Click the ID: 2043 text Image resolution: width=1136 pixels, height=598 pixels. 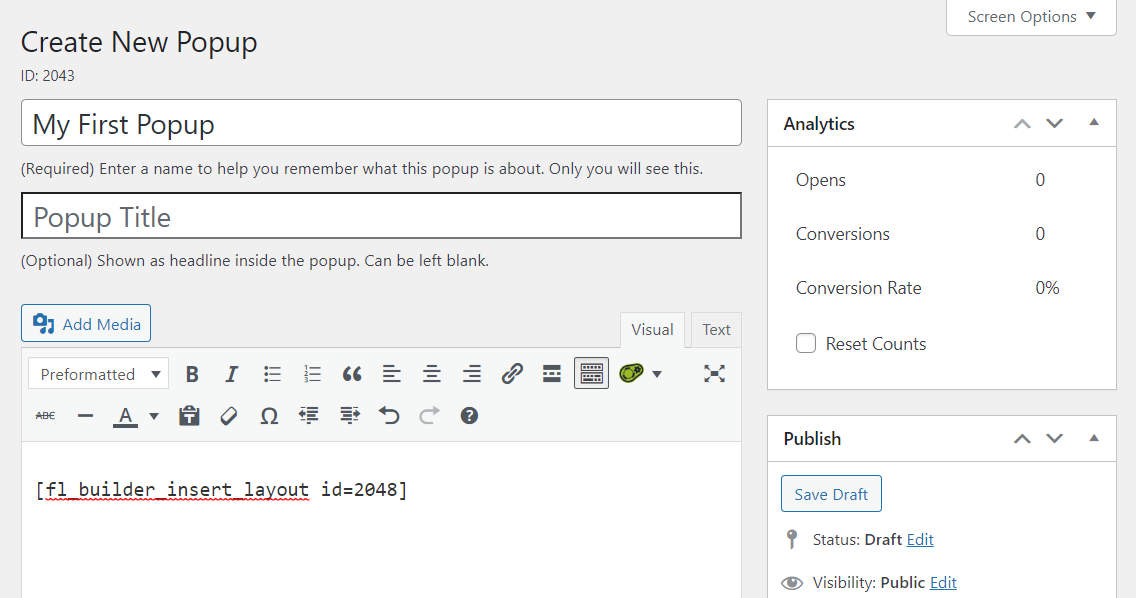pos(48,75)
